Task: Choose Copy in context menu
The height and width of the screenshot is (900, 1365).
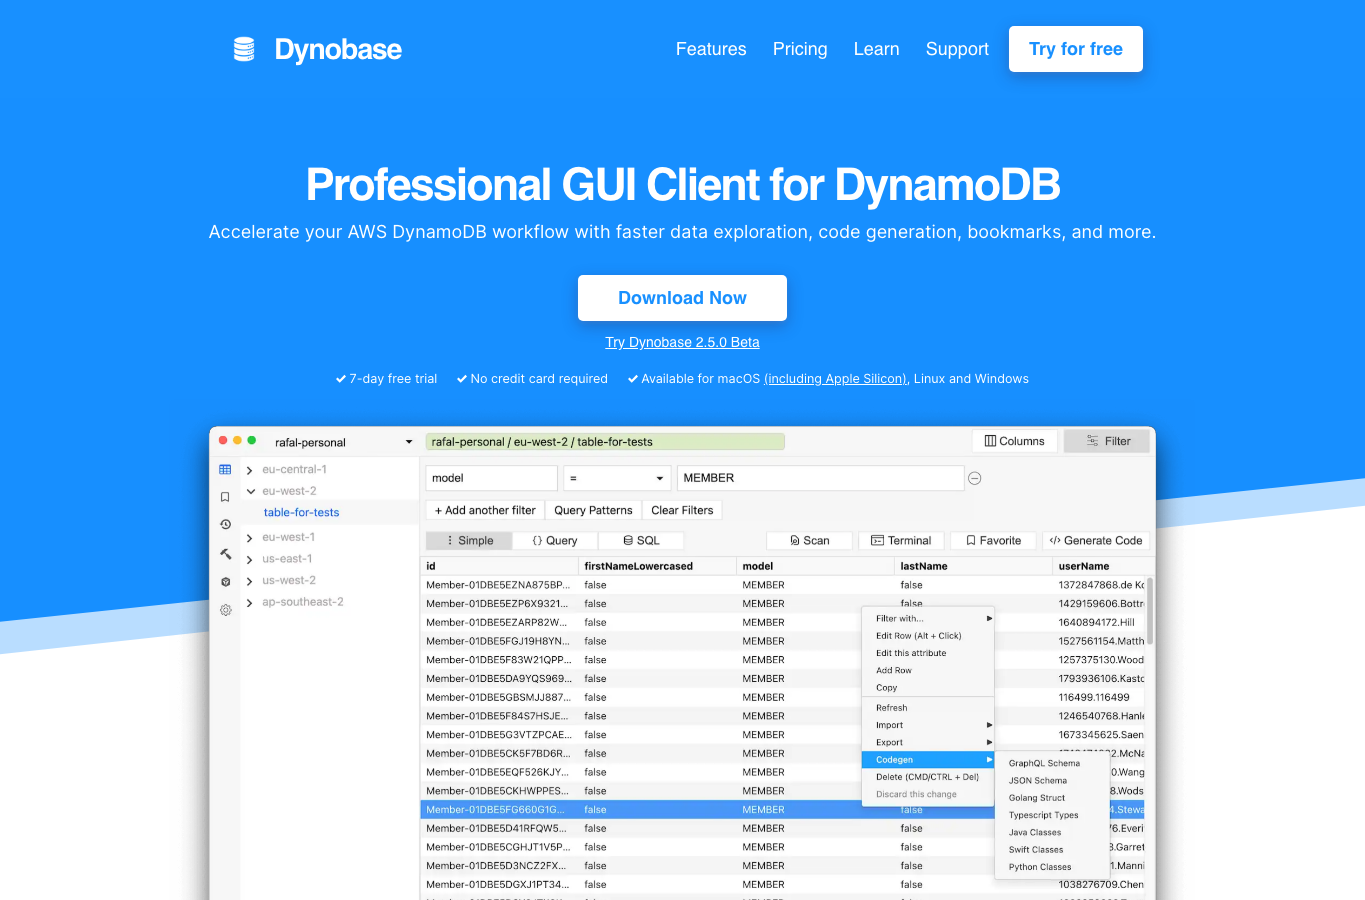Action: coord(928,688)
